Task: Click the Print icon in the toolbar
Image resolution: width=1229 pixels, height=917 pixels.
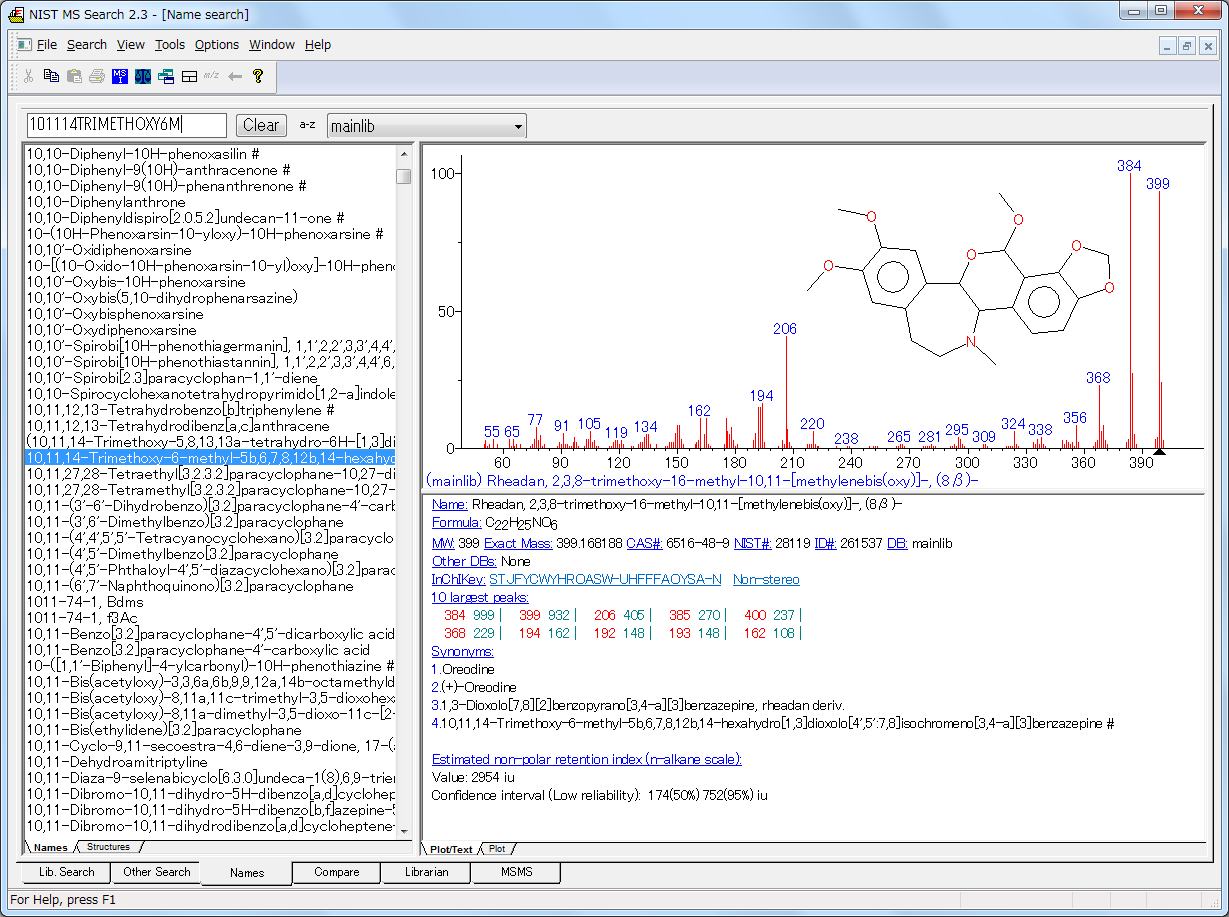Action: tap(96, 76)
